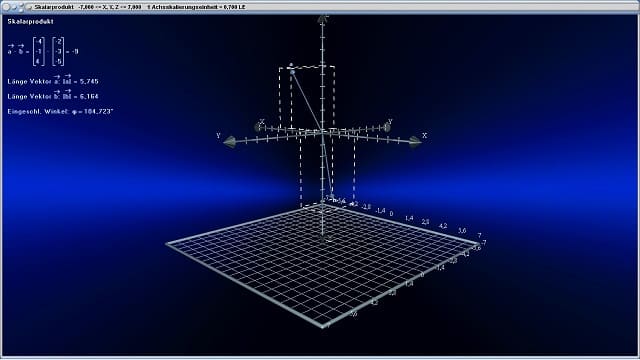640x360 pixels.
Task: Click the endpoint of vector a
Action: (292, 72)
